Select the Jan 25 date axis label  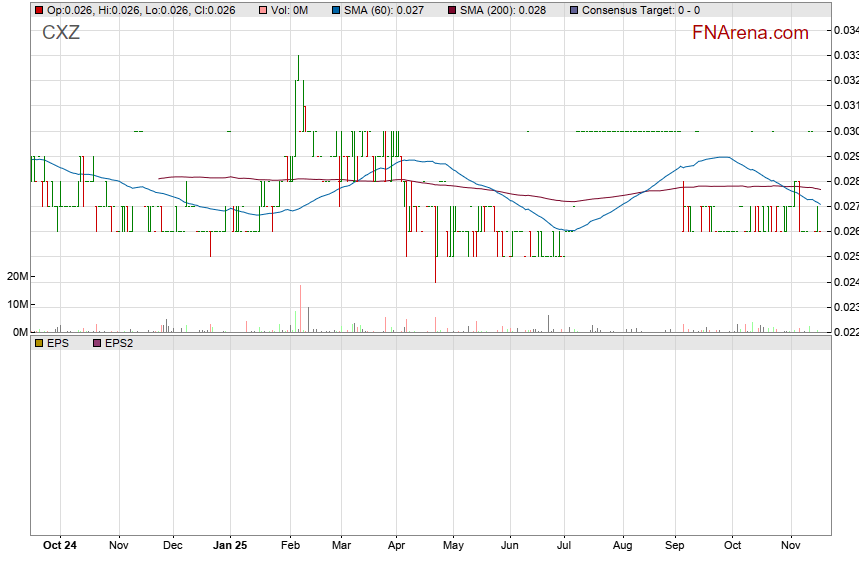coord(231,546)
